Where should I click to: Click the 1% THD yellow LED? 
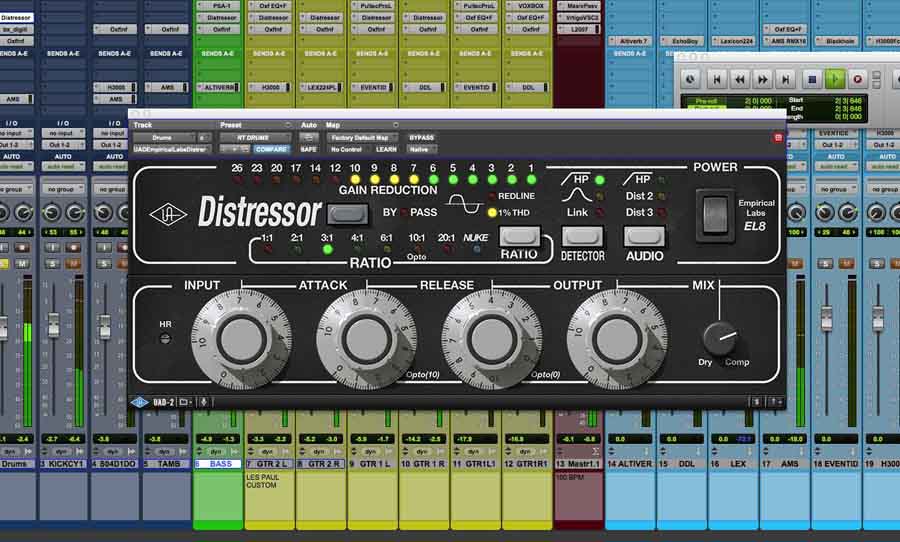click(492, 212)
